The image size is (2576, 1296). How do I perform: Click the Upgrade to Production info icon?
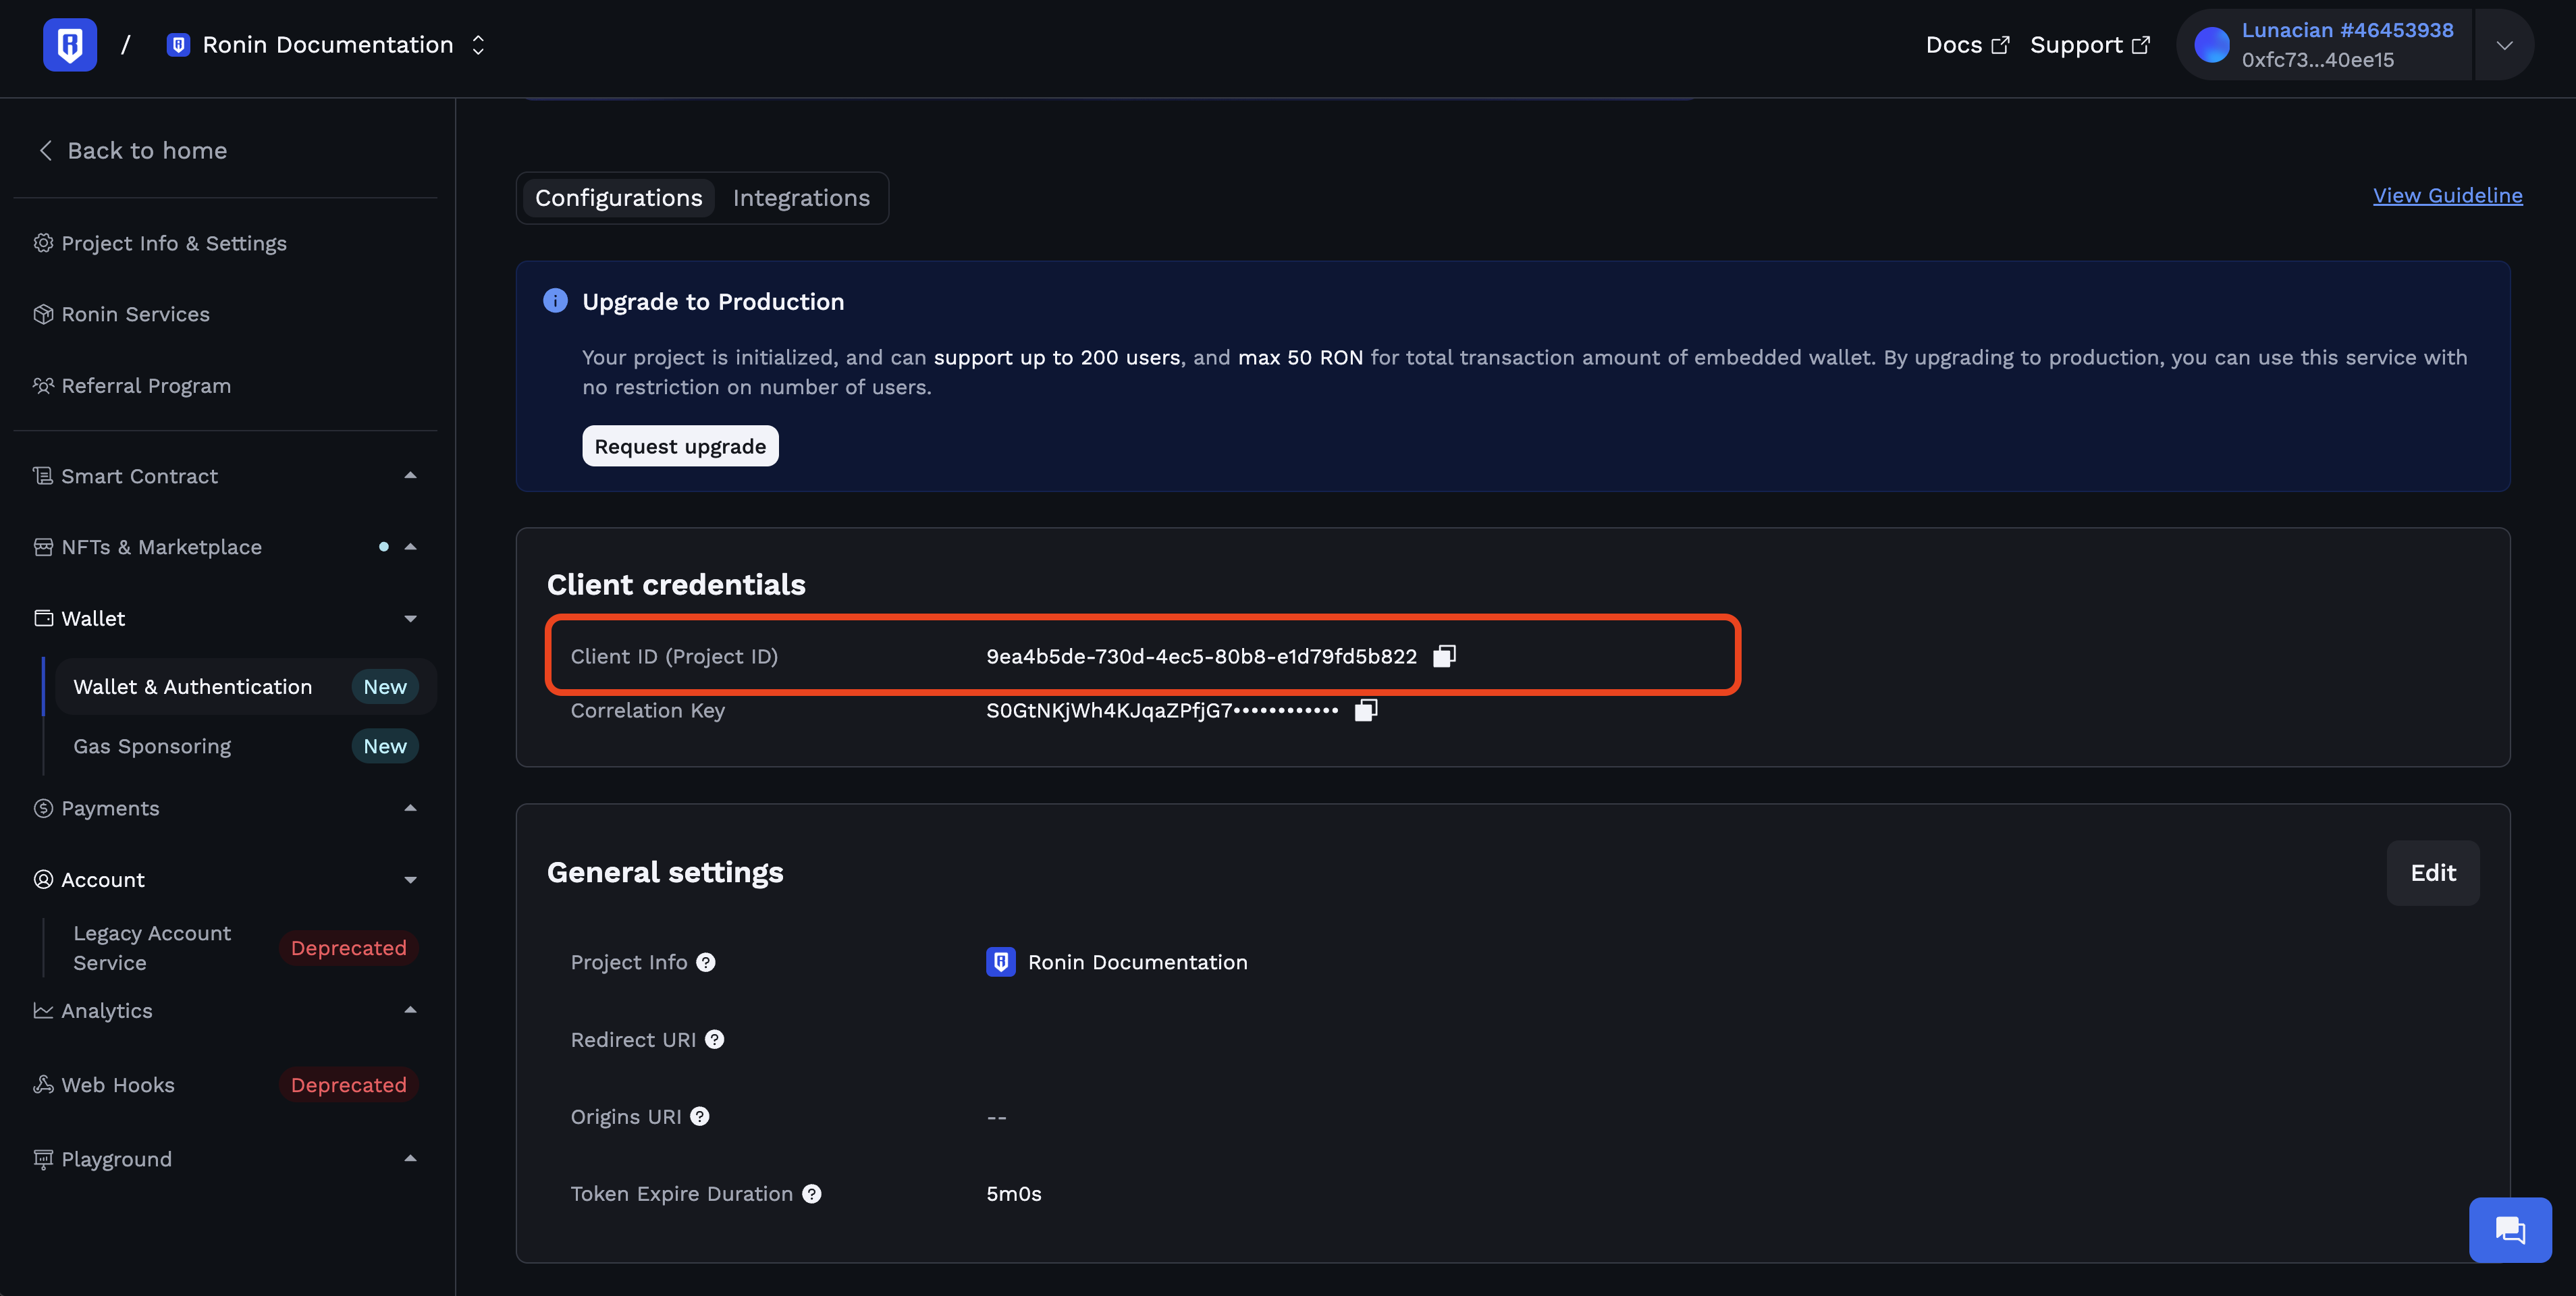click(555, 301)
